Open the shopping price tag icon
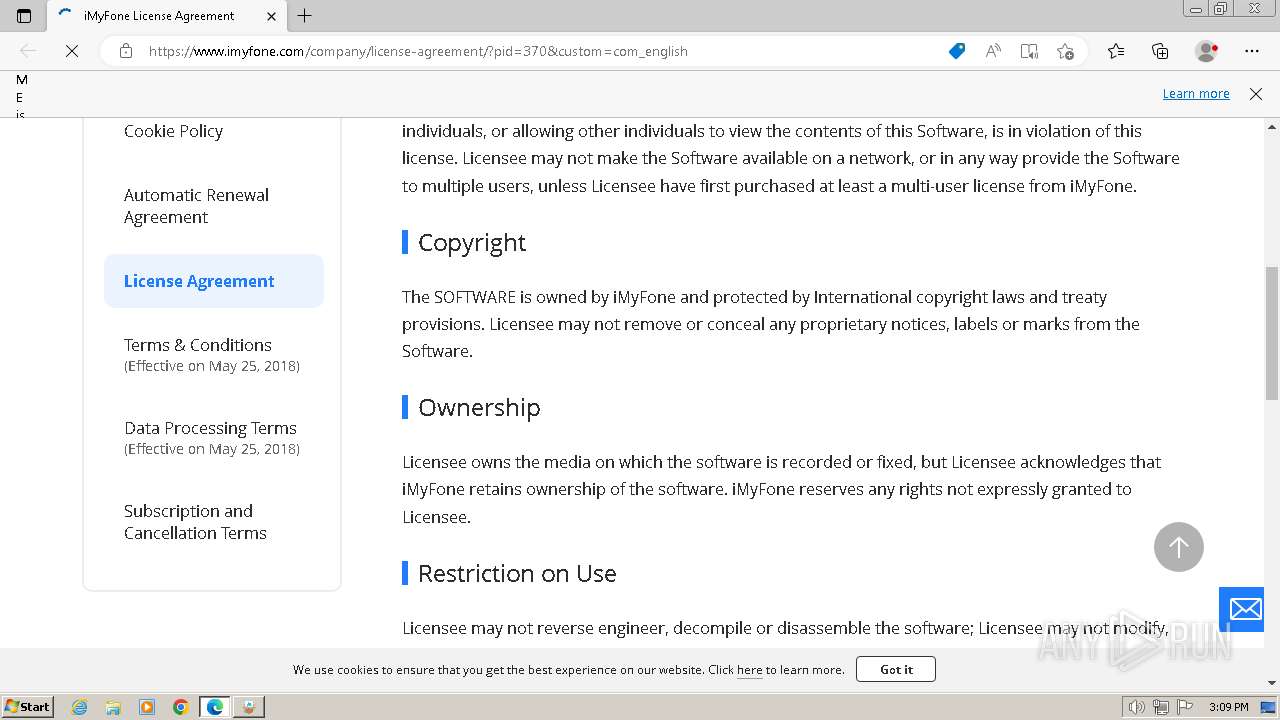 tap(957, 51)
